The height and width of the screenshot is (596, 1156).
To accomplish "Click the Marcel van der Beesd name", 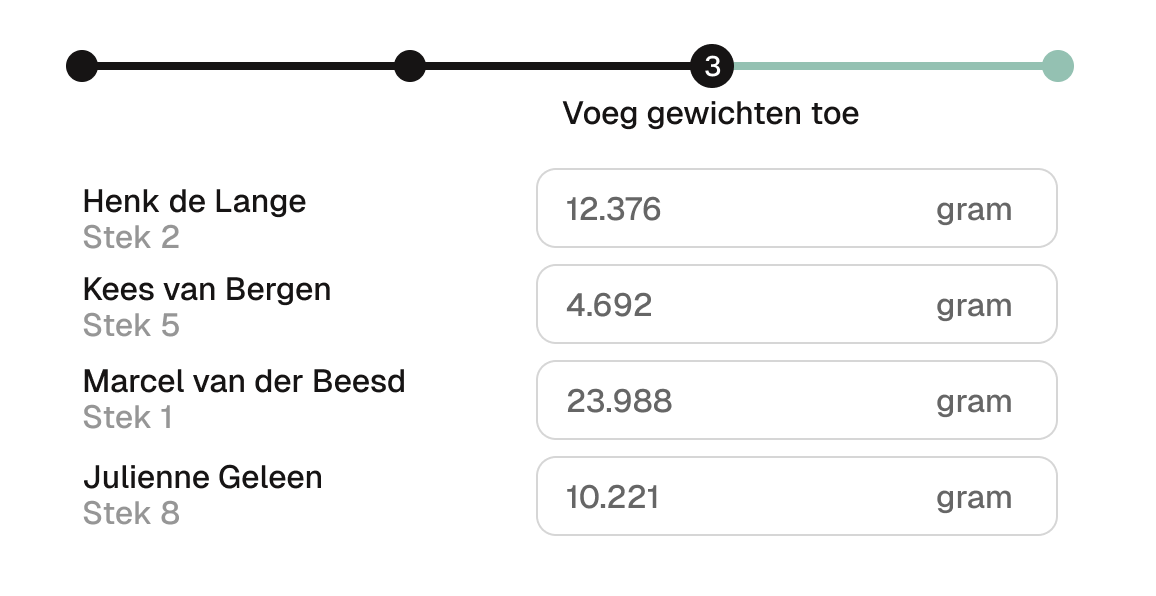I will click(x=244, y=382).
